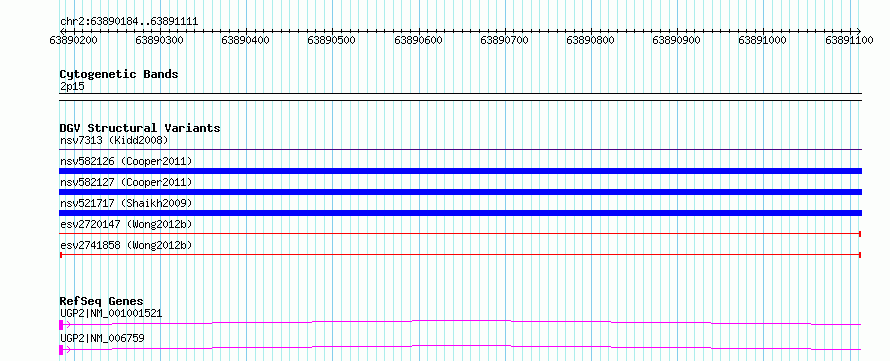Click ruler position 63891100
The image size is (890, 361).
849,40
